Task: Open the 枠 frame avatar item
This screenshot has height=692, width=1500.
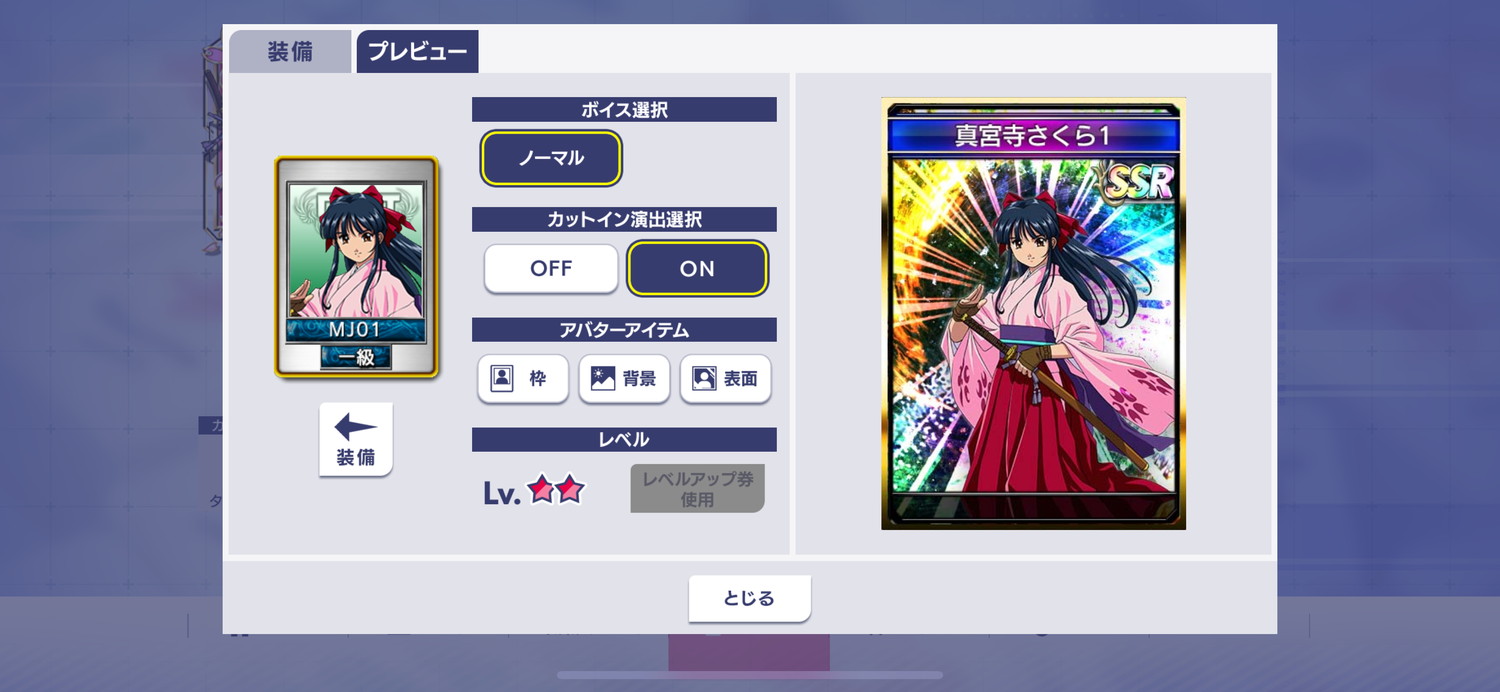Action: coord(523,379)
